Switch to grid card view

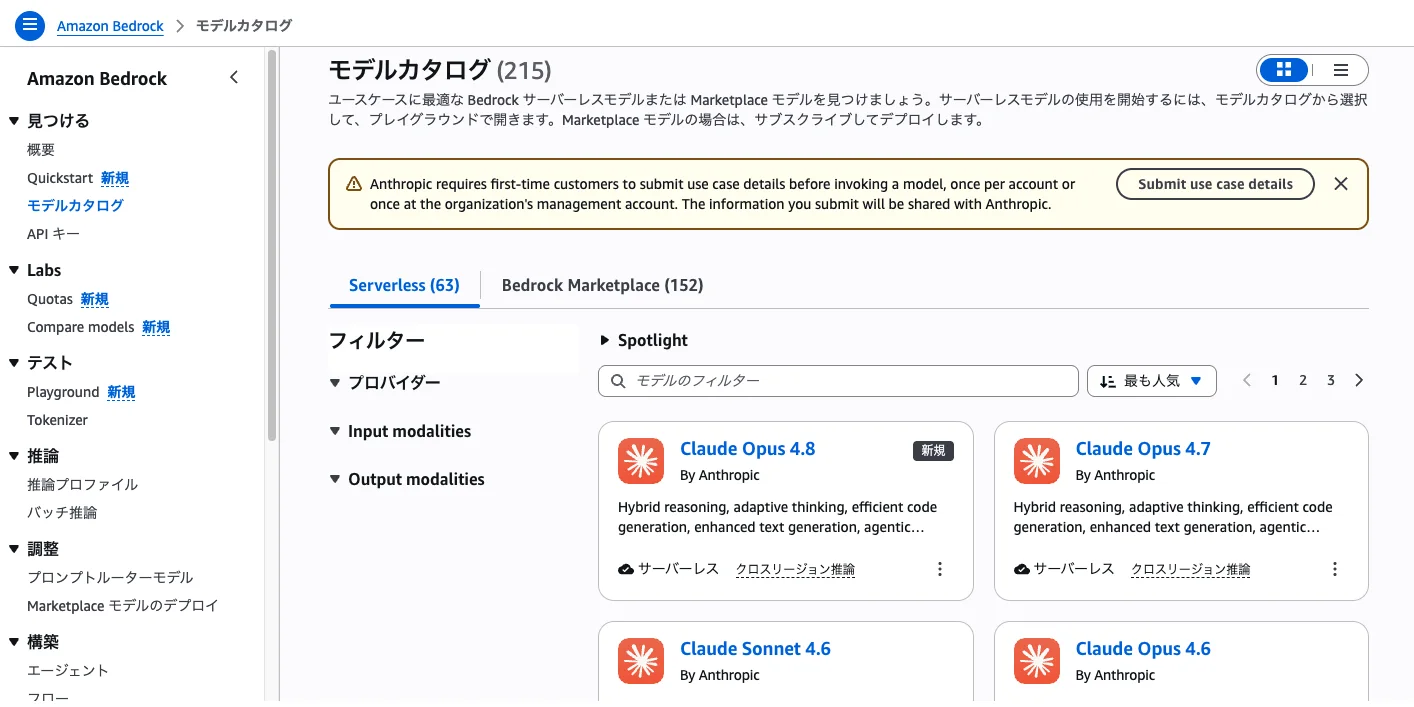[1284, 70]
